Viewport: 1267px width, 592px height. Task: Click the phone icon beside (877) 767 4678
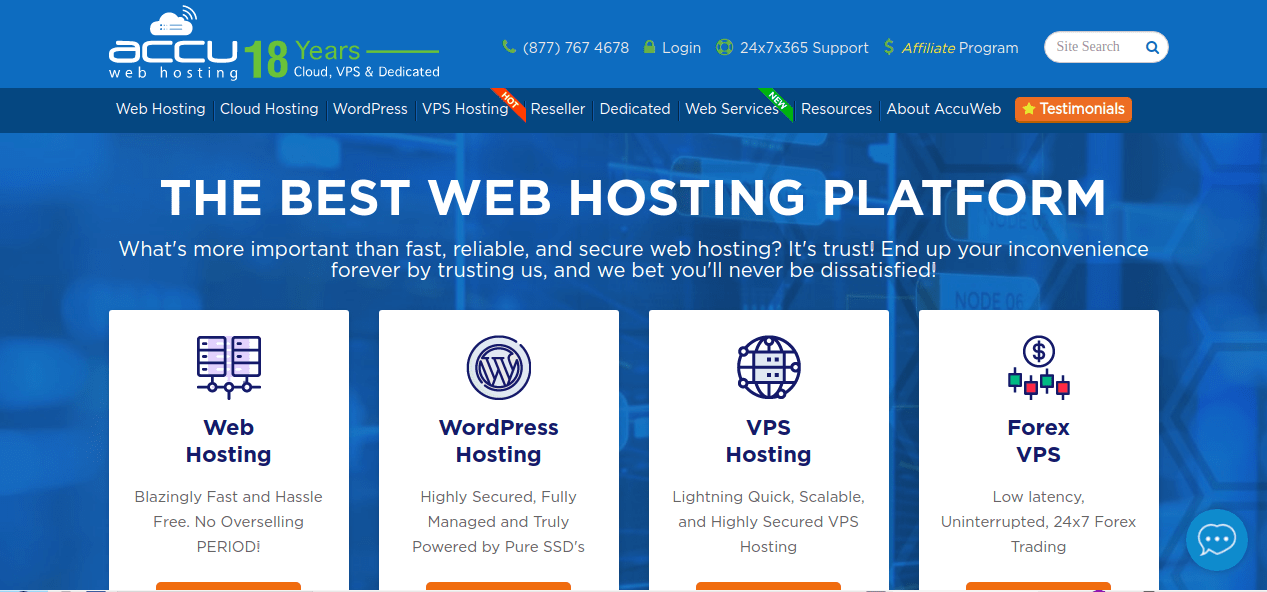pyautogui.click(x=509, y=47)
